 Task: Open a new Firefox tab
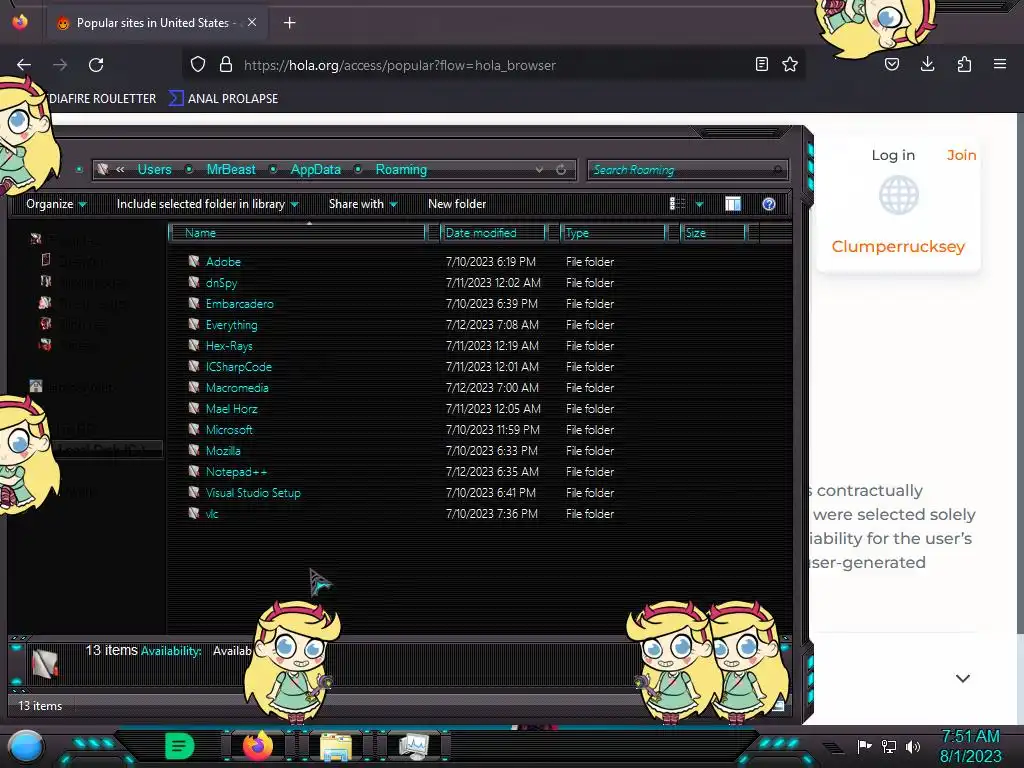tap(289, 23)
